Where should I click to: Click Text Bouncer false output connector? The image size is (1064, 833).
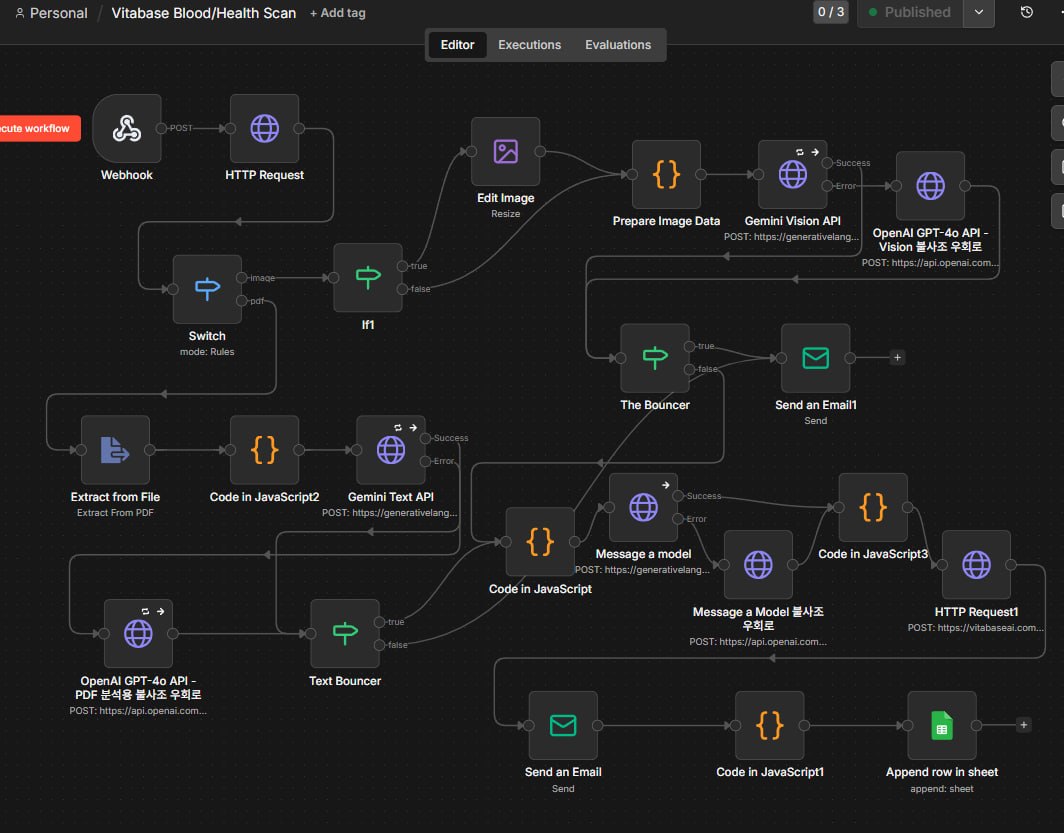point(379,645)
